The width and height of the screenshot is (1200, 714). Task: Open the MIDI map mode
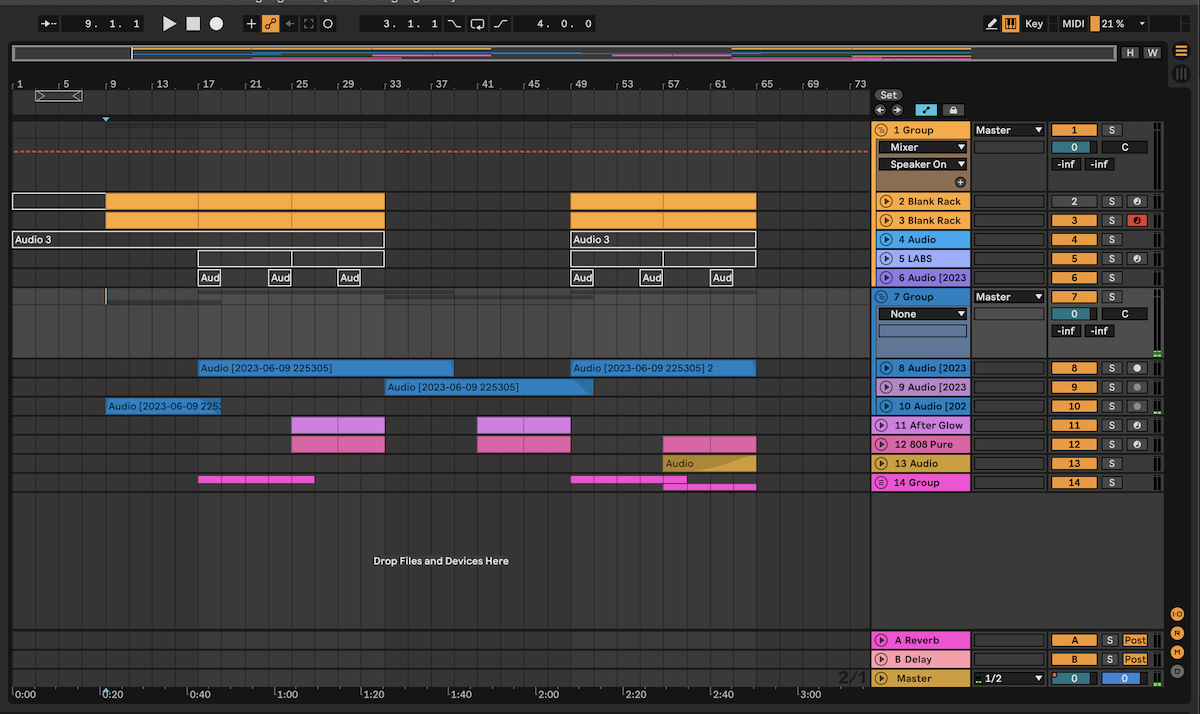point(1073,23)
